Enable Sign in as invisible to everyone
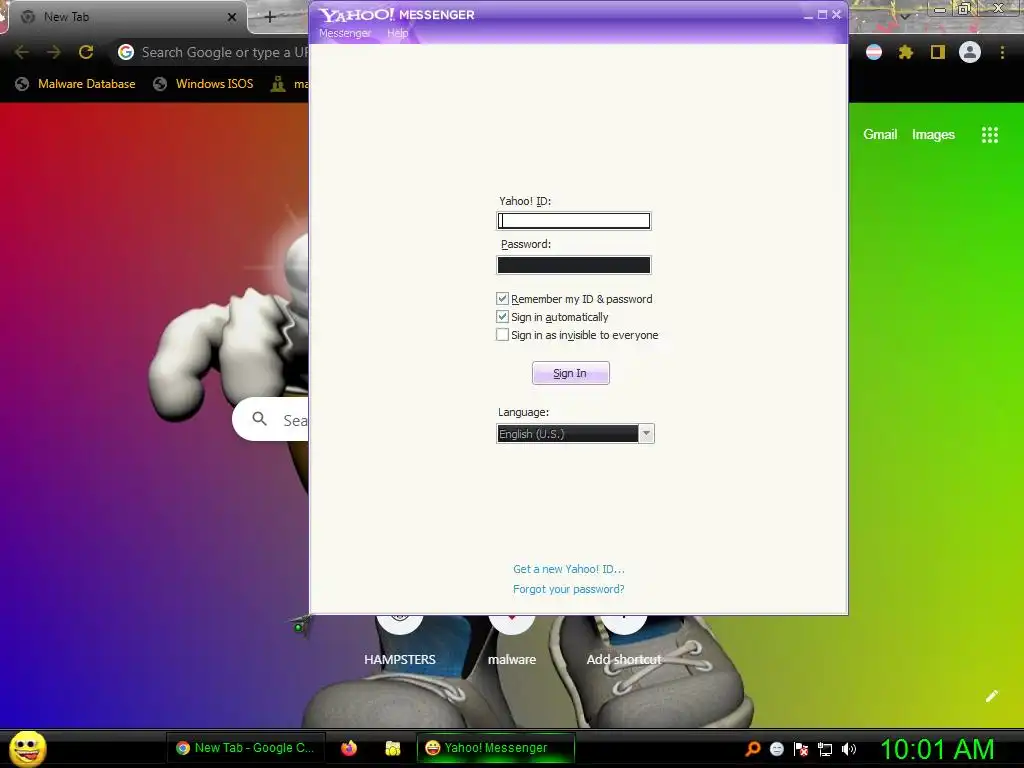The image size is (1024, 768). [502, 334]
